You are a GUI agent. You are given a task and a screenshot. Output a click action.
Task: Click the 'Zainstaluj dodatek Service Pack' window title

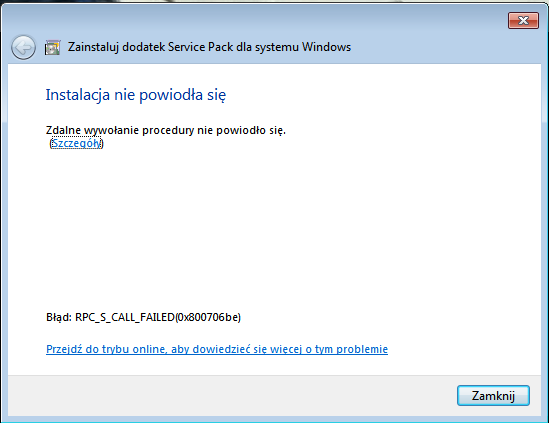(209, 47)
